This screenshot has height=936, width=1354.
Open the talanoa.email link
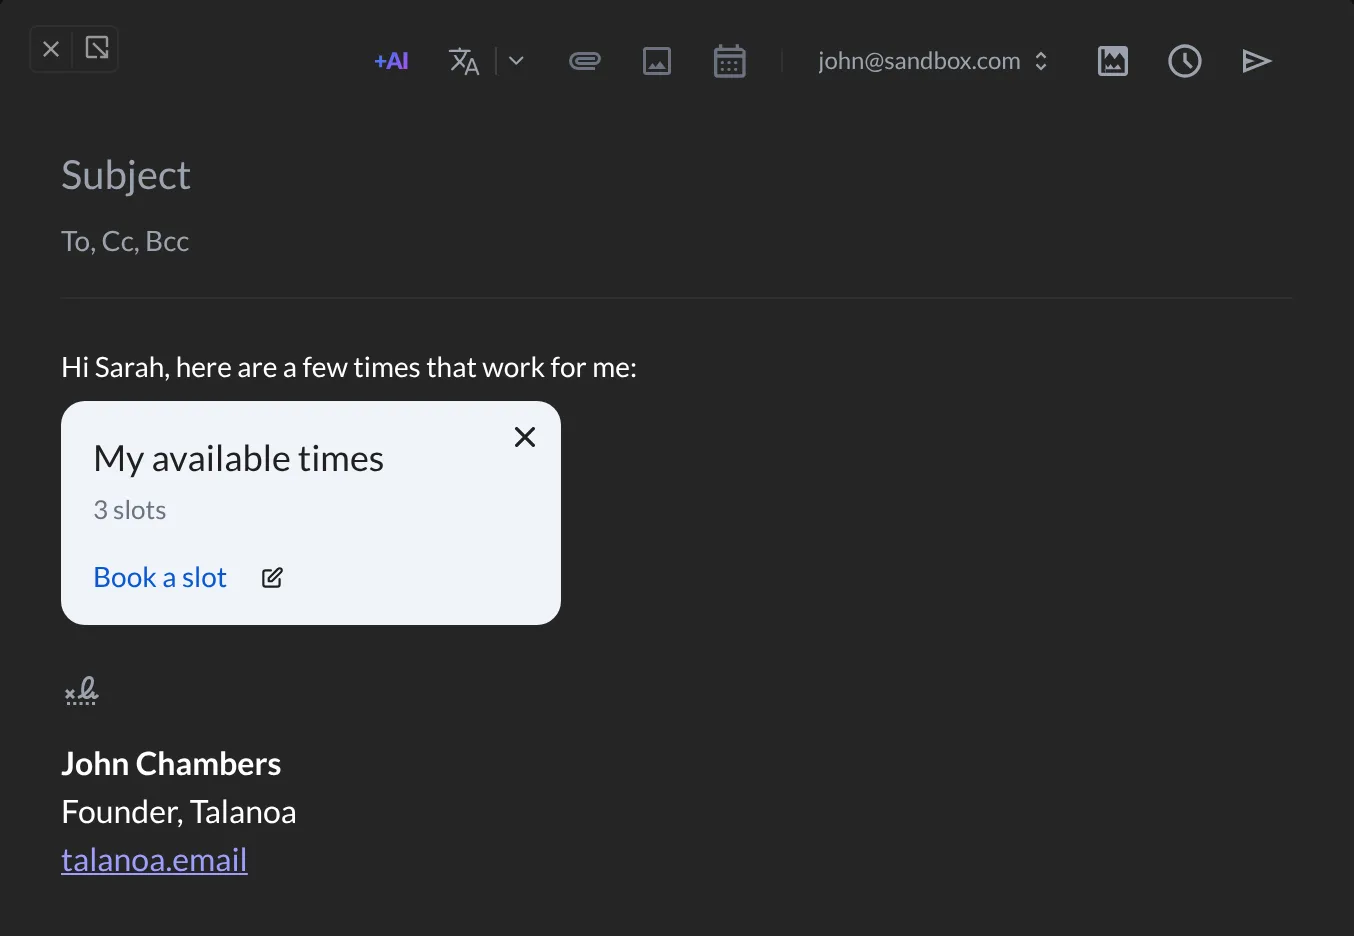[x=154, y=860]
